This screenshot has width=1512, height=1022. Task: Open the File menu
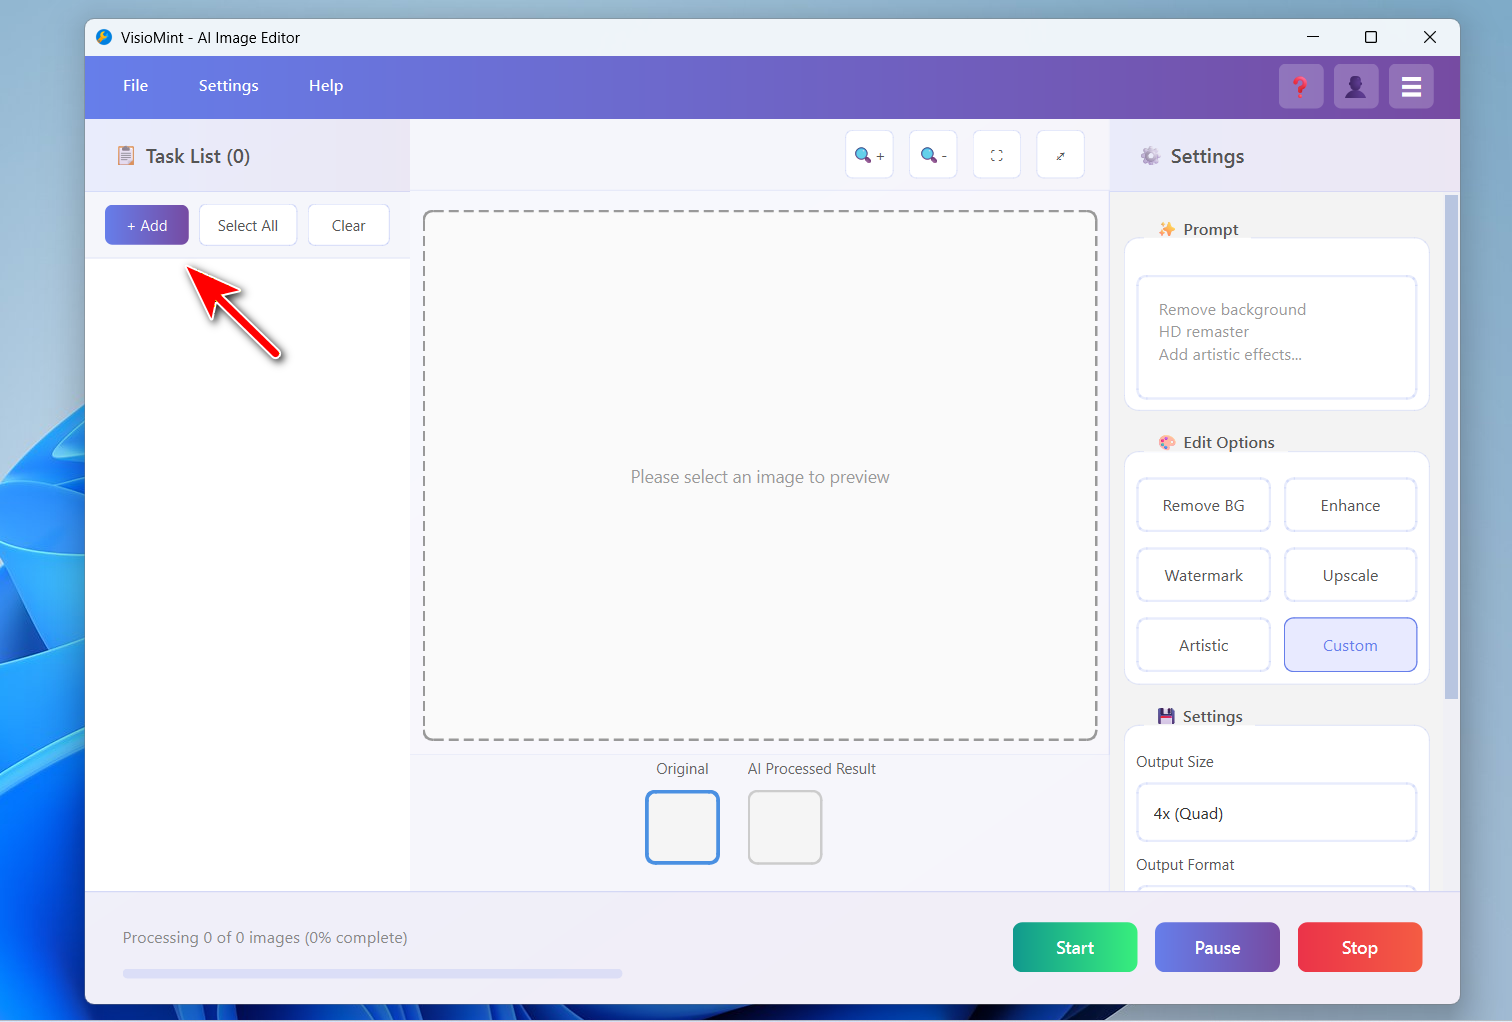[x=135, y=86]
